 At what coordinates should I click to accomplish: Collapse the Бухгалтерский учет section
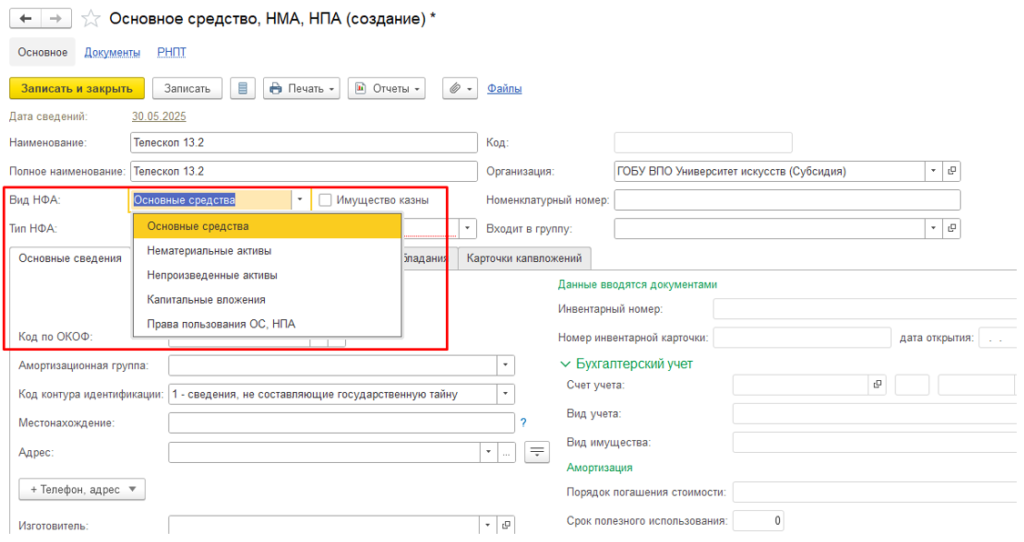[566, 364]
